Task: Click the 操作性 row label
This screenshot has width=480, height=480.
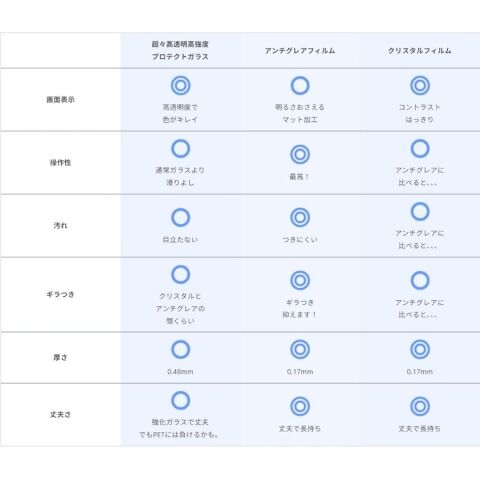Action: [x=60, y=162]
